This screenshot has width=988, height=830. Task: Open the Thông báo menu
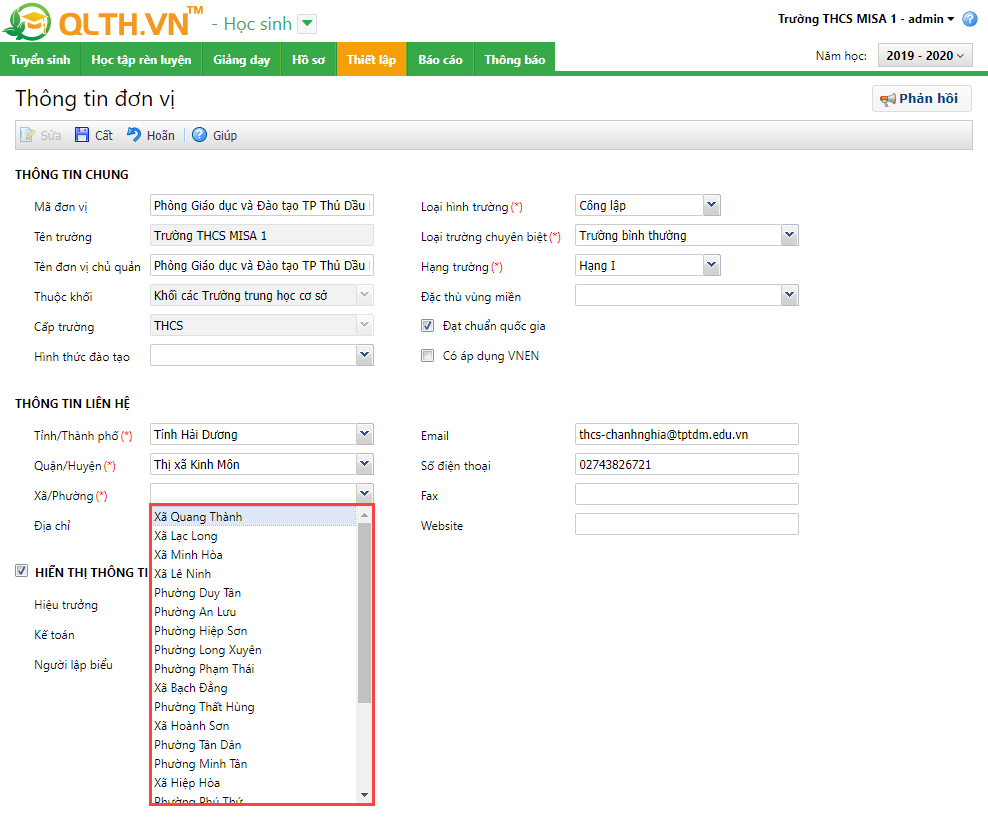[515, 60]
